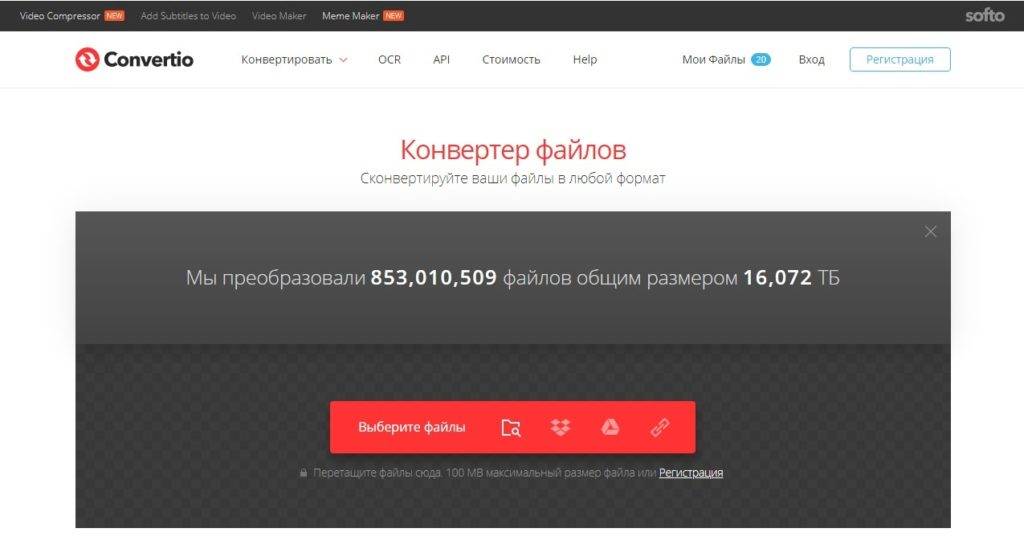
Task: Click the Выберите файлы button
Action: 411,427
